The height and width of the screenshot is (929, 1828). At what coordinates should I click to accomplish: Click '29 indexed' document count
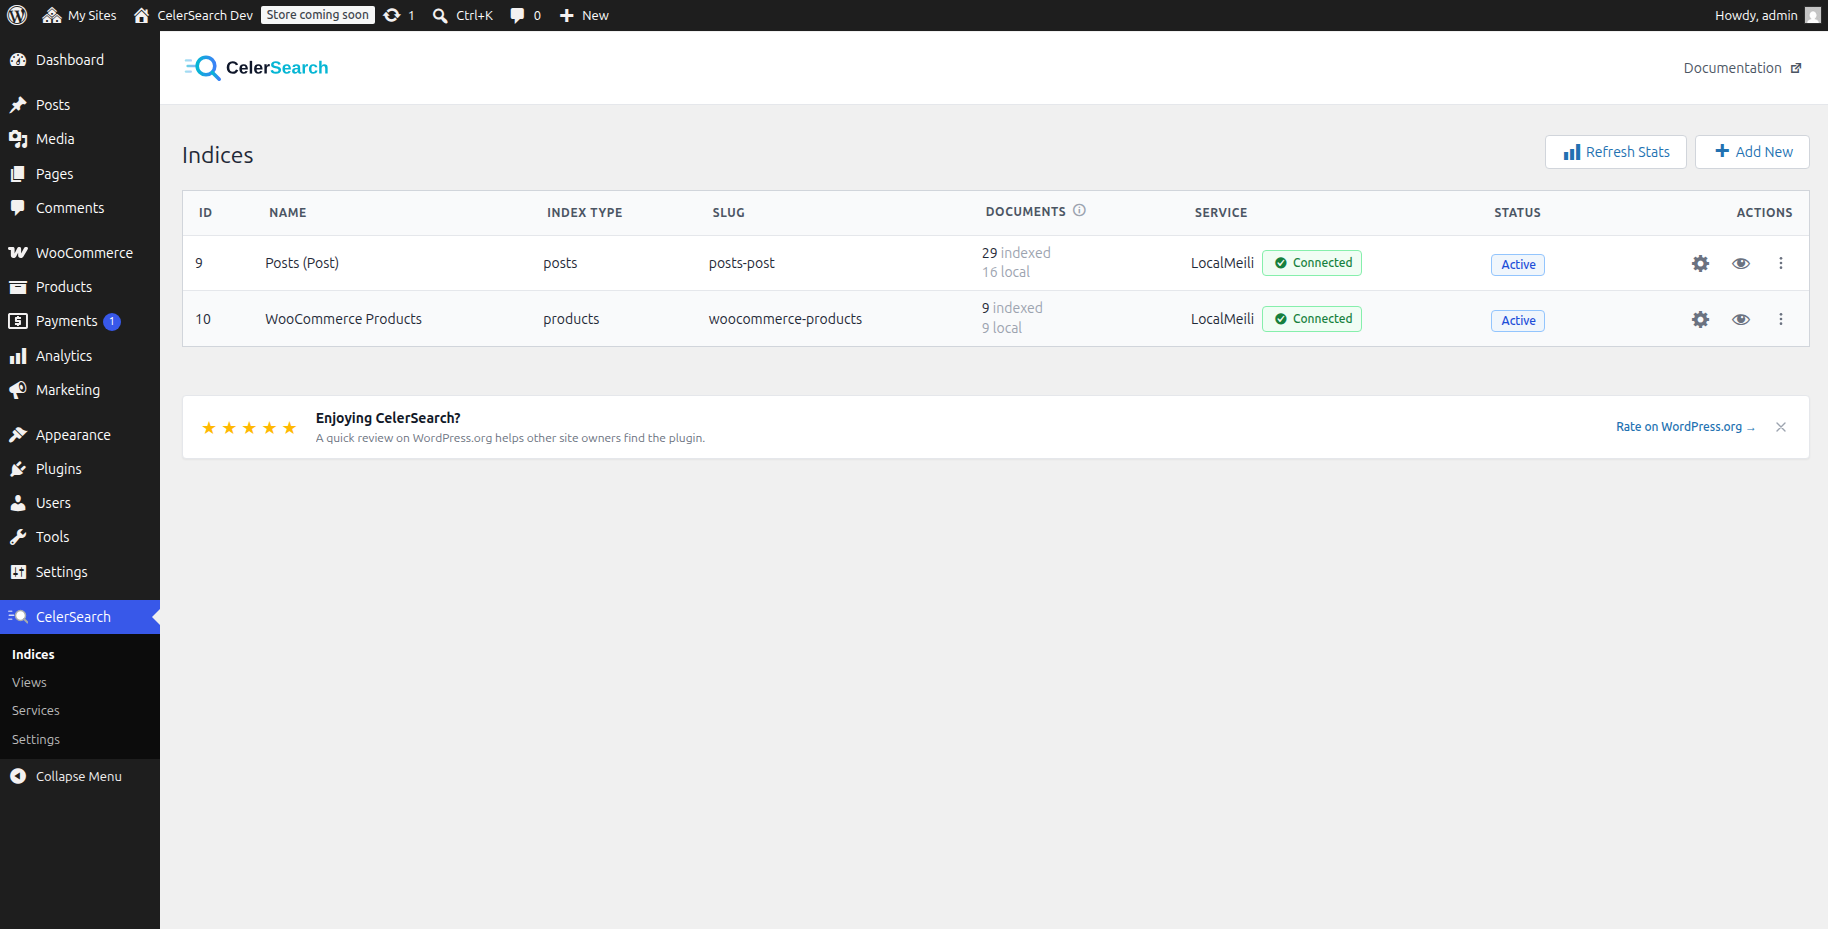1016,253
